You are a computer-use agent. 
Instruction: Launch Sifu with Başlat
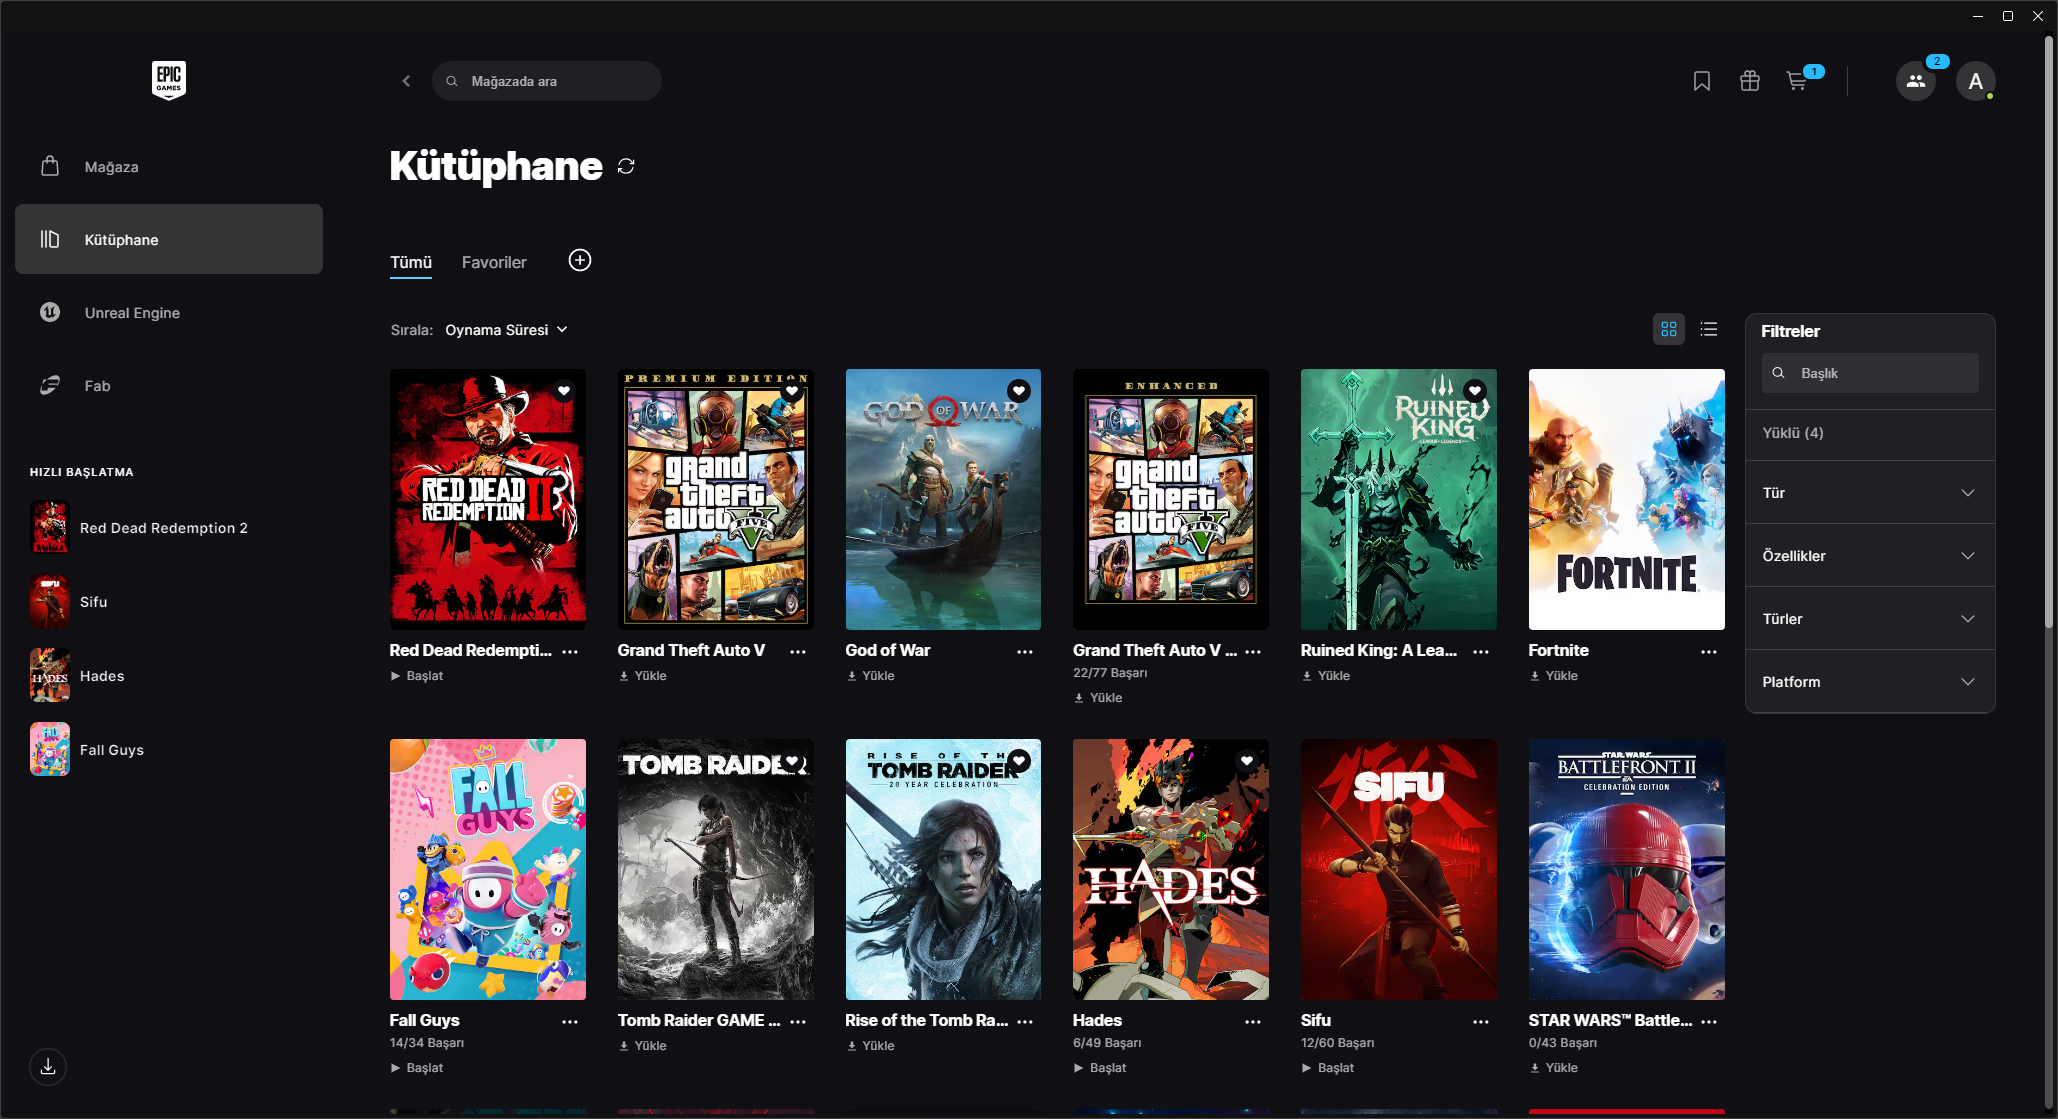pos(1328,1068)
